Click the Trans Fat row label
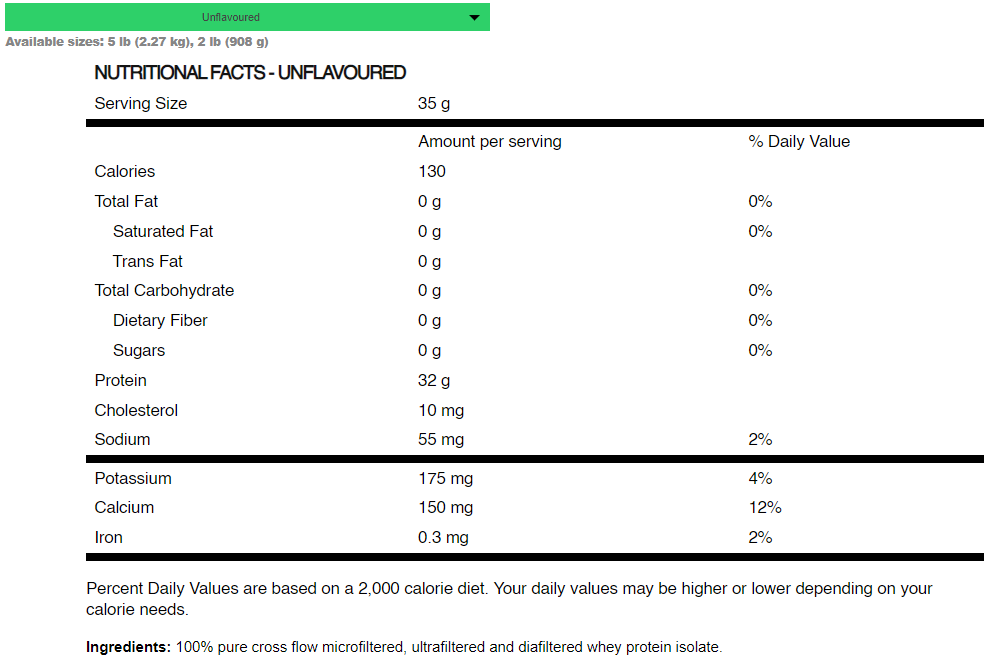Image resolution: width=994 pixels, height=660 pixels. tap(148, 262)
